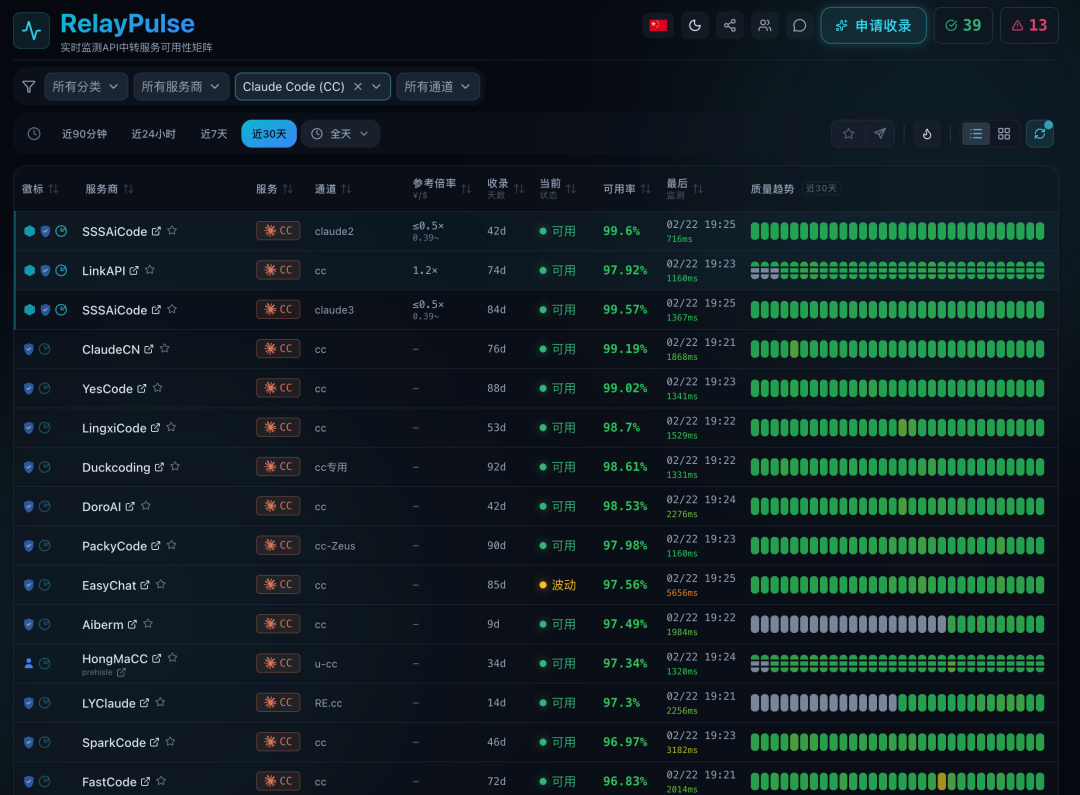
Task: Select the 近7天 time range tab
Action: pos(214,134)
